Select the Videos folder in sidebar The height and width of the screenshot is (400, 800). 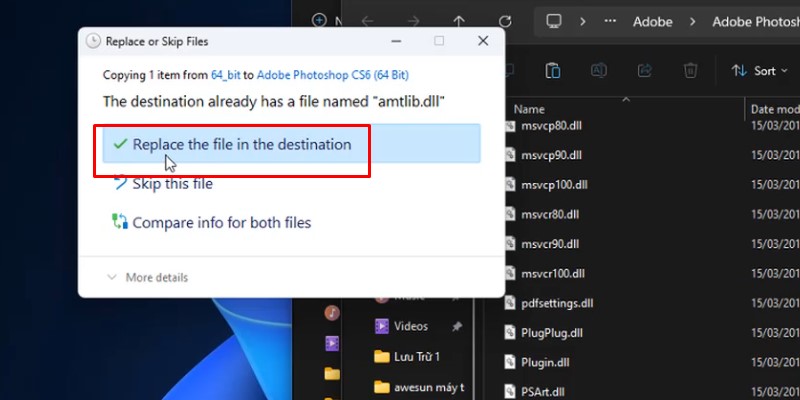[410, 326]
